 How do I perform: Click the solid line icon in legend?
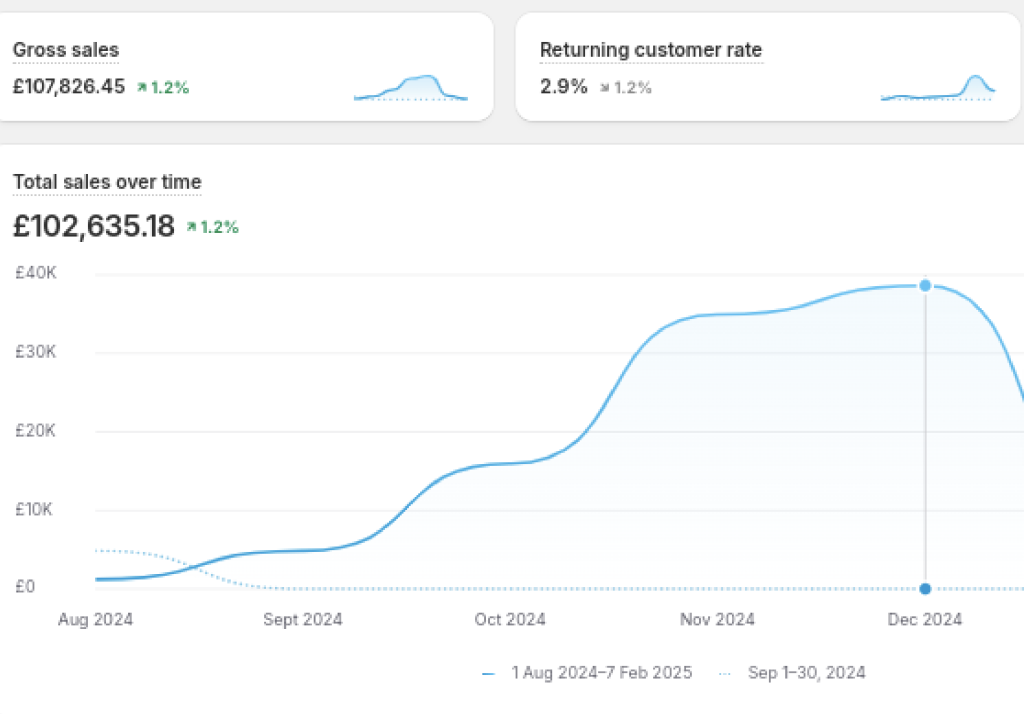click(488, 673)
